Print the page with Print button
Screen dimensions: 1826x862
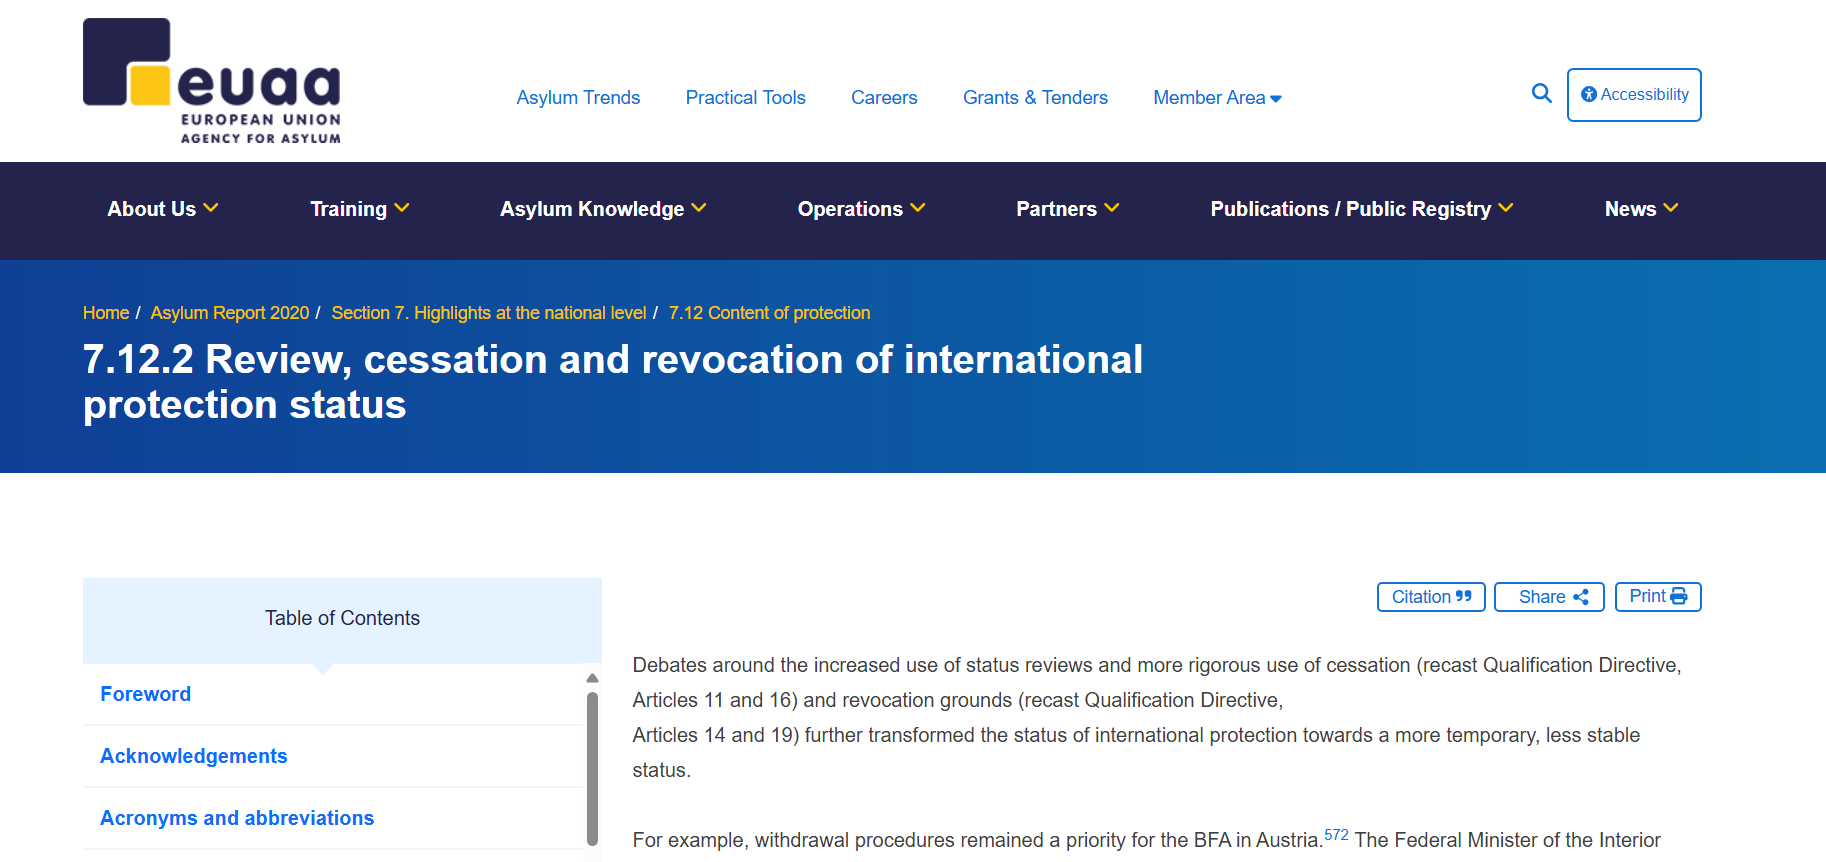(x=1657, y=597)
